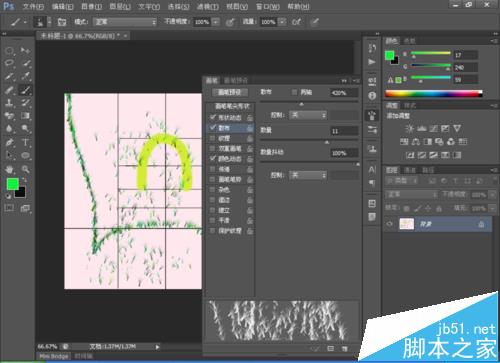Screen dimensions: 500x363
Task: Open the Mini Bridge tab
Action: coord(54,356)
